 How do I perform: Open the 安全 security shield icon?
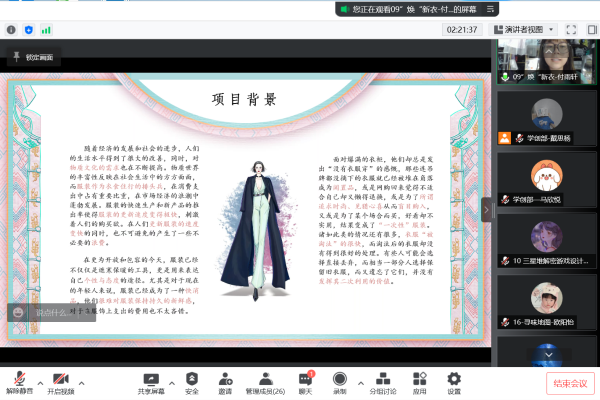[192, 379]
